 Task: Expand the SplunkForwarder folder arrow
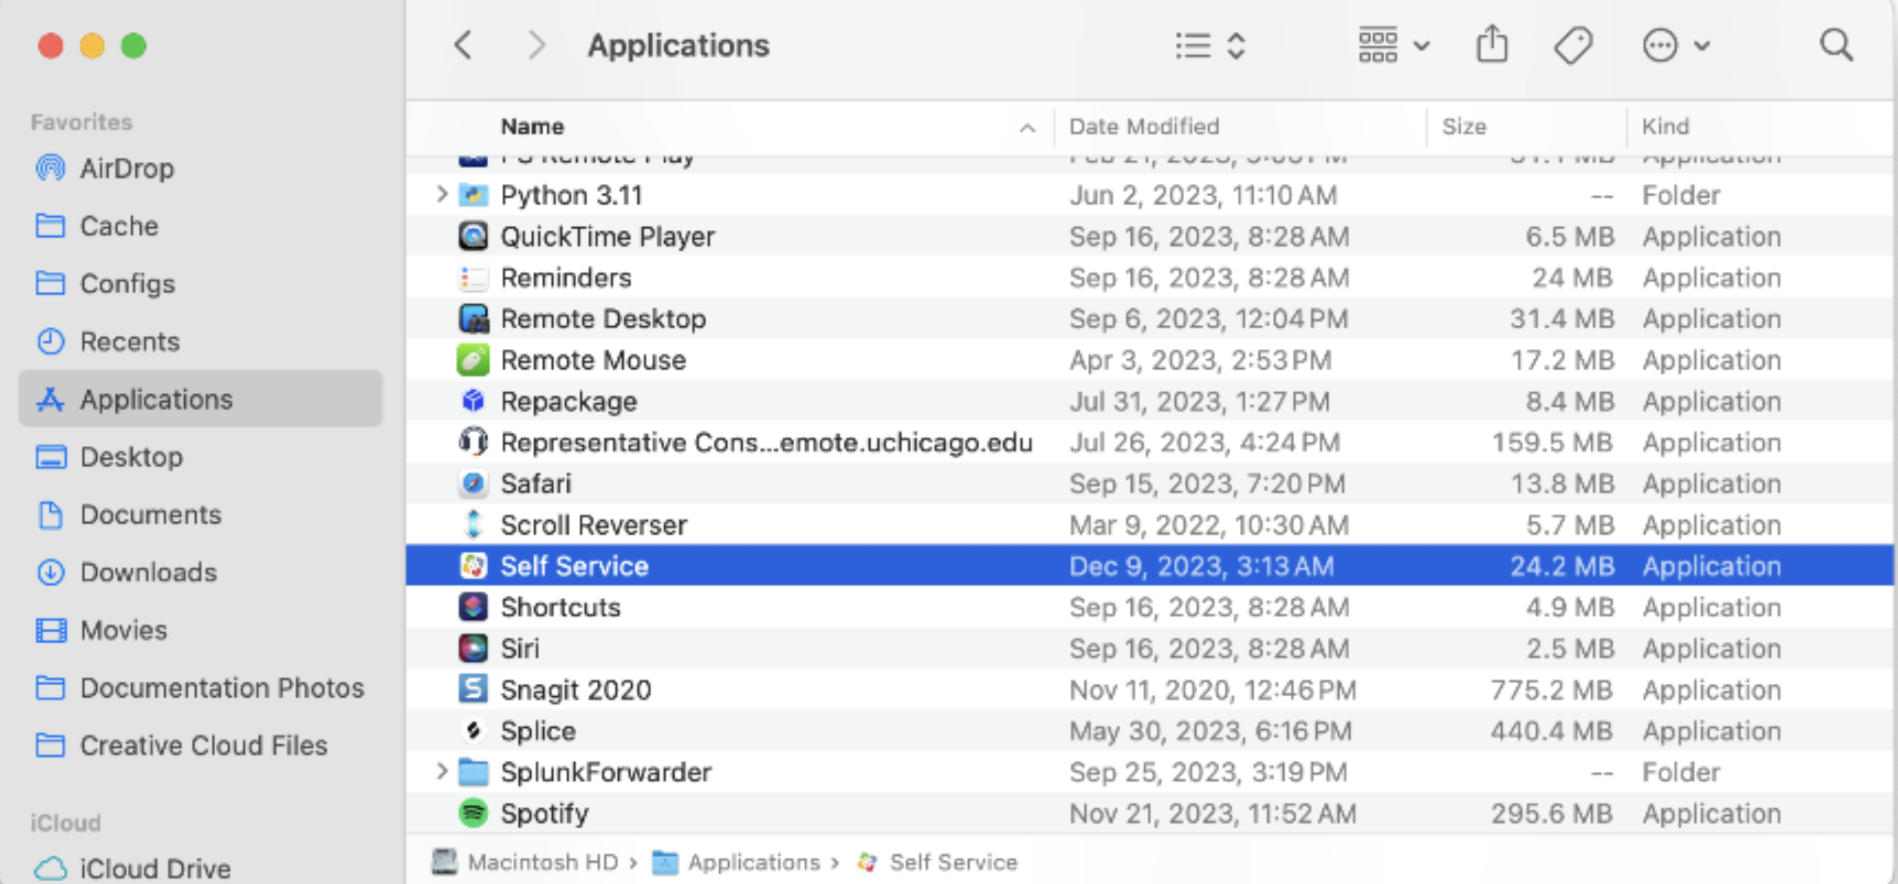(441, 772)
